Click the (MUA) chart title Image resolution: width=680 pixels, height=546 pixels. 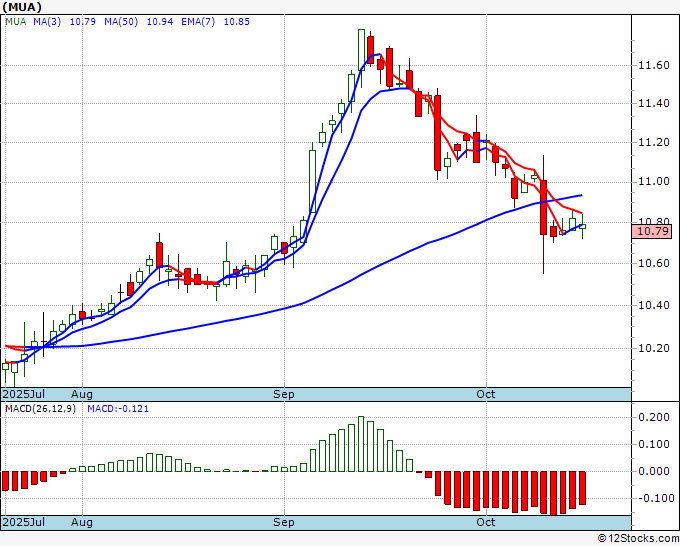click(x=22, y=7)
